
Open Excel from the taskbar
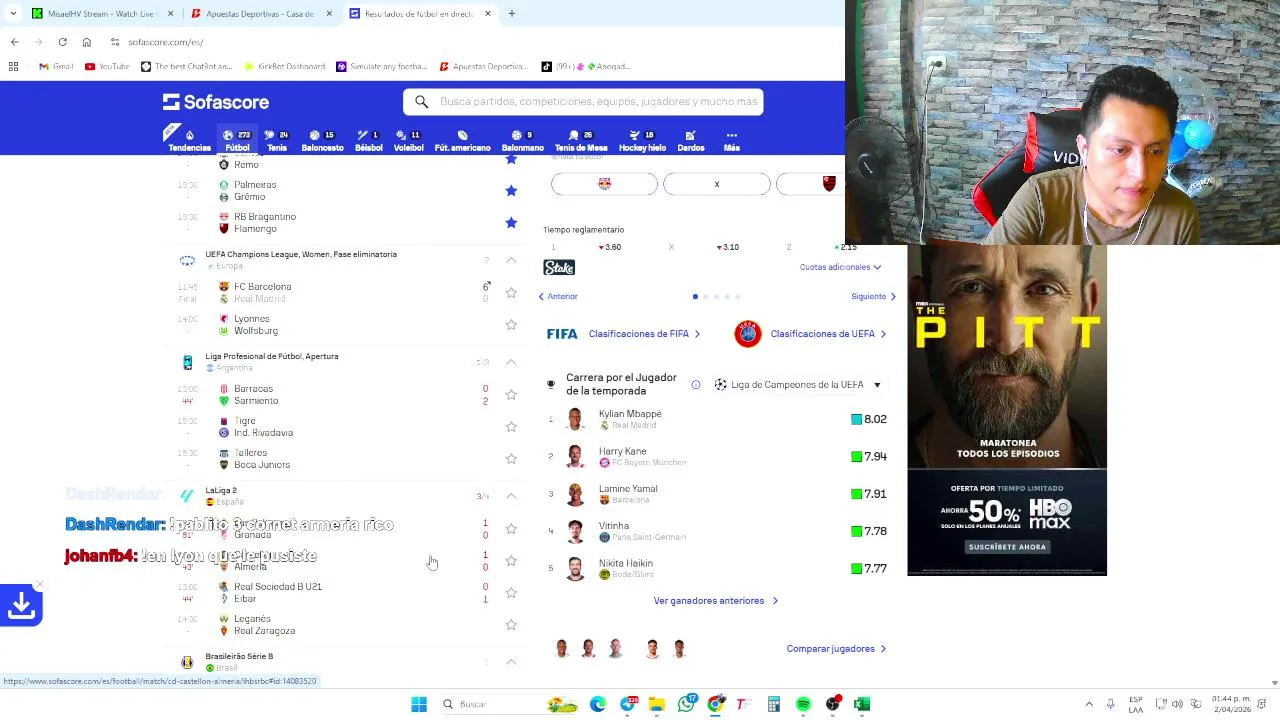[861, 704]
